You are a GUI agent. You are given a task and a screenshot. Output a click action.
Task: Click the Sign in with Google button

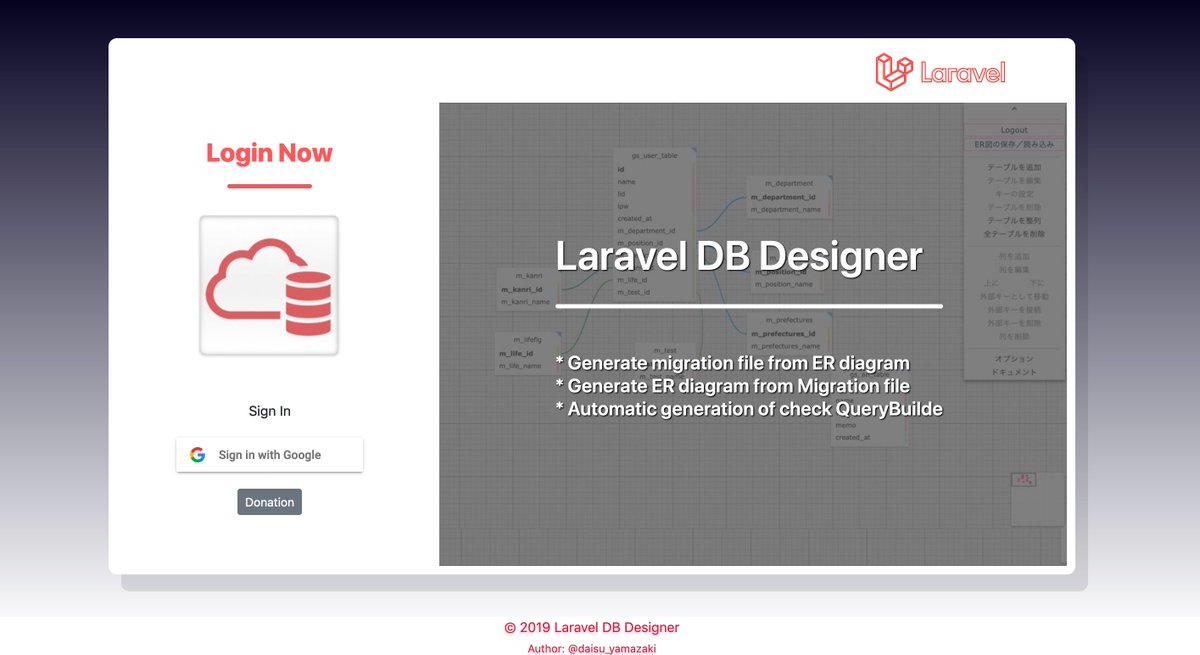coord(269,455)
